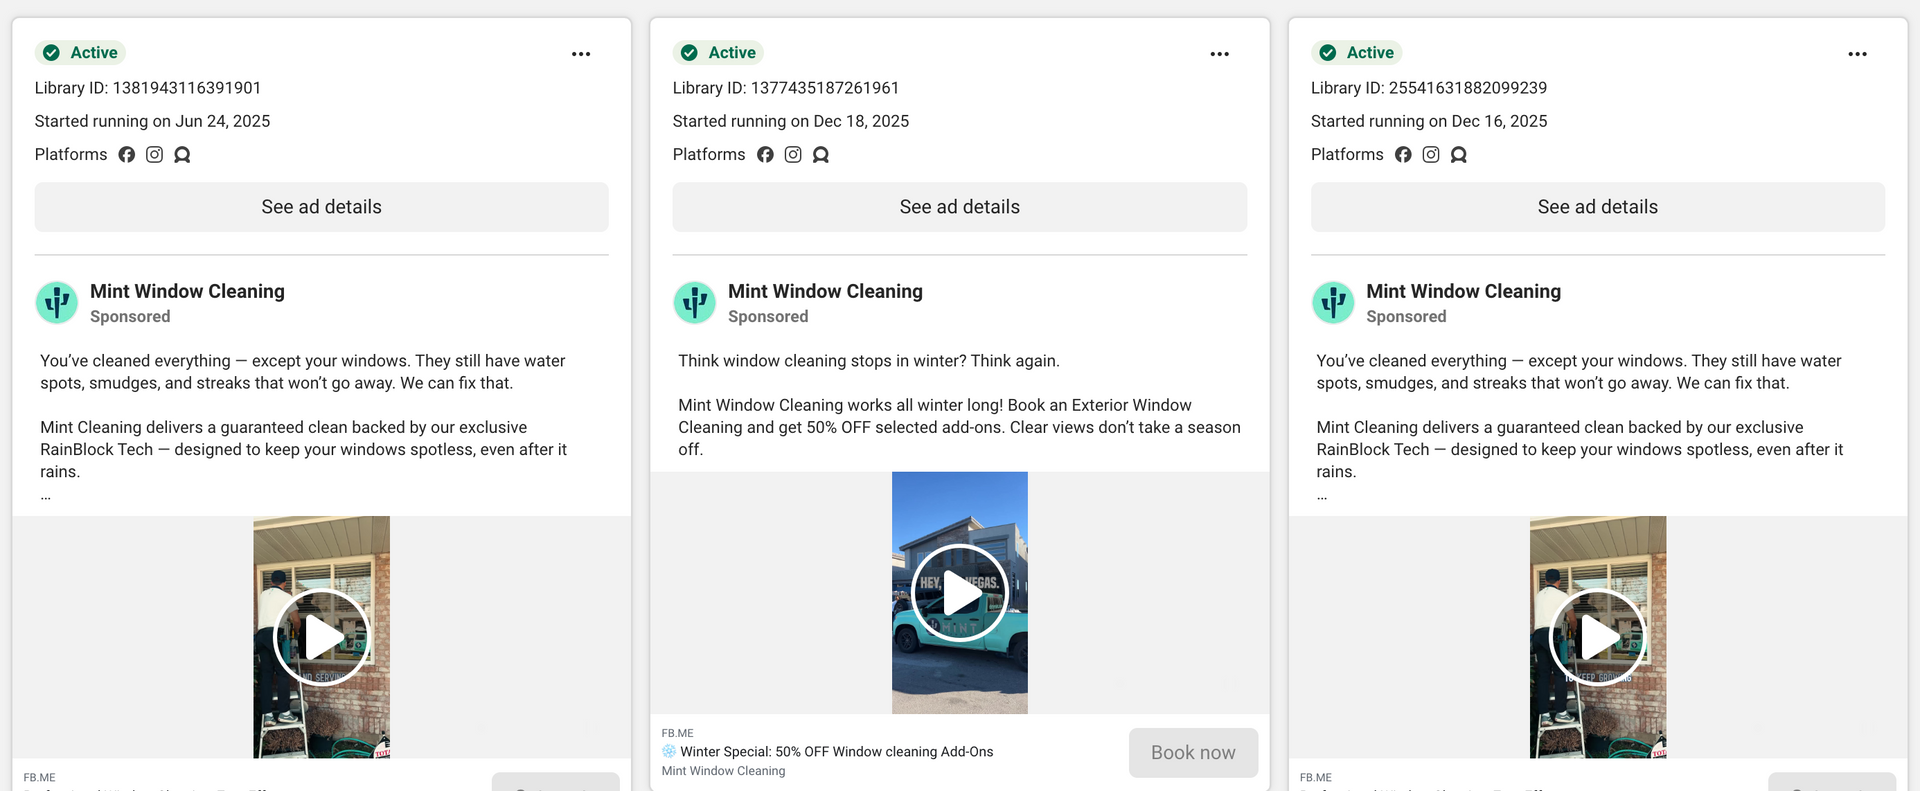Select Library ID: 1381943116391901 text
This screenshot has height=791, width=1920.
pos(148,88)
